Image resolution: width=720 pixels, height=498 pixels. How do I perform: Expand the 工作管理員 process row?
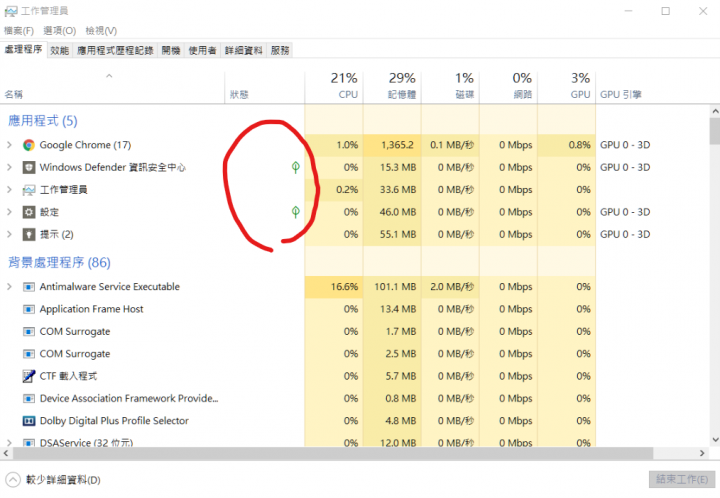(x=9, y=190)
